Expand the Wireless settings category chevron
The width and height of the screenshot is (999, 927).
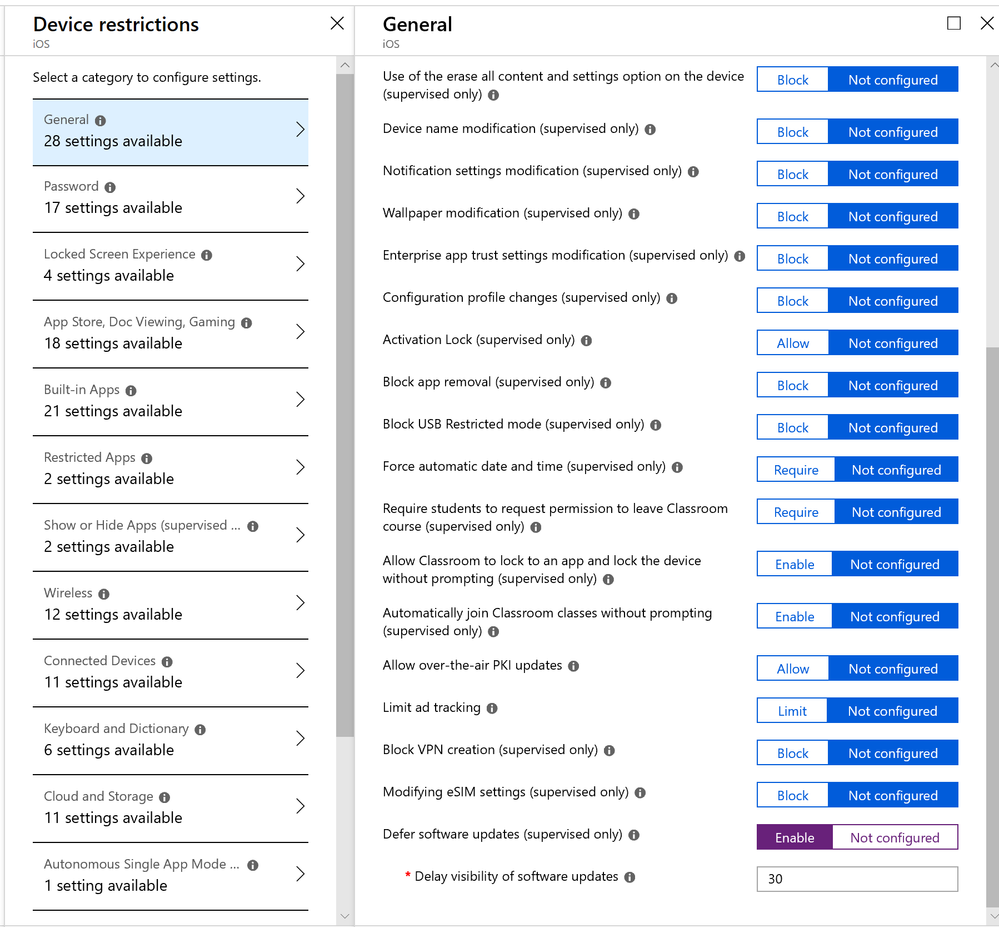(300, 603)
